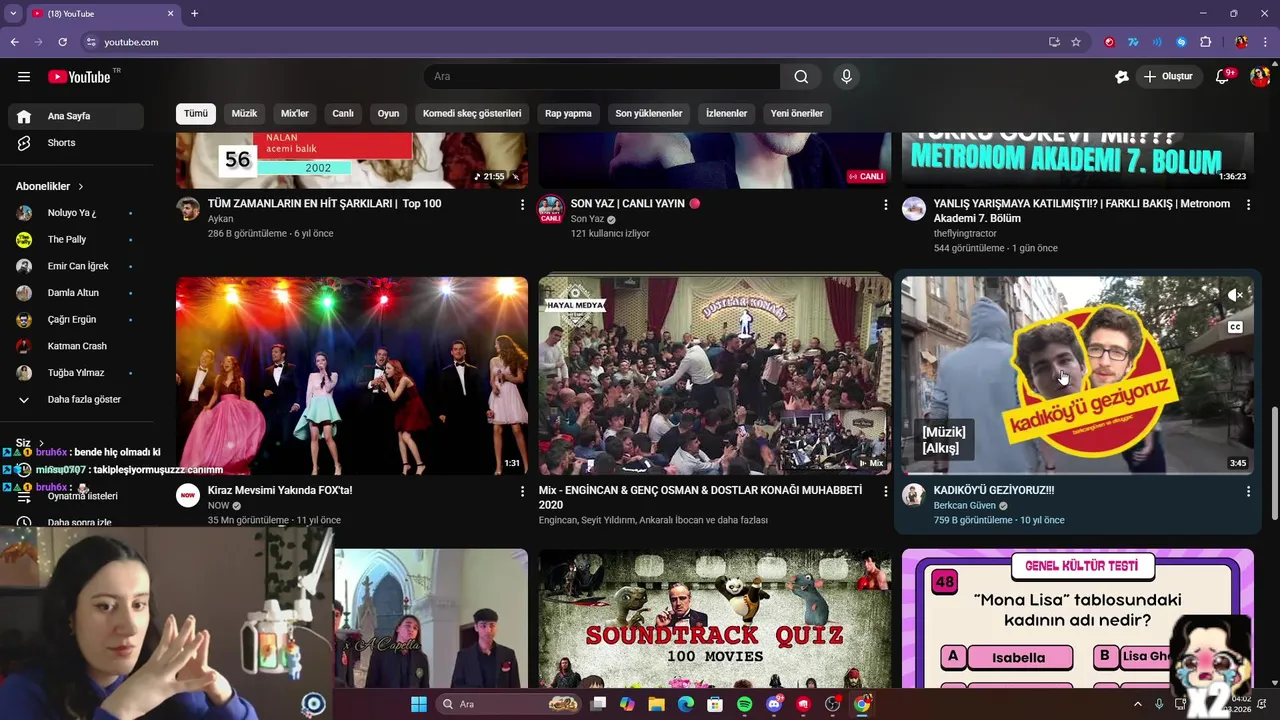Bookmark this page with the star
The image size is (1280, 720).
pyautogui.click(x=1076, y=42)
